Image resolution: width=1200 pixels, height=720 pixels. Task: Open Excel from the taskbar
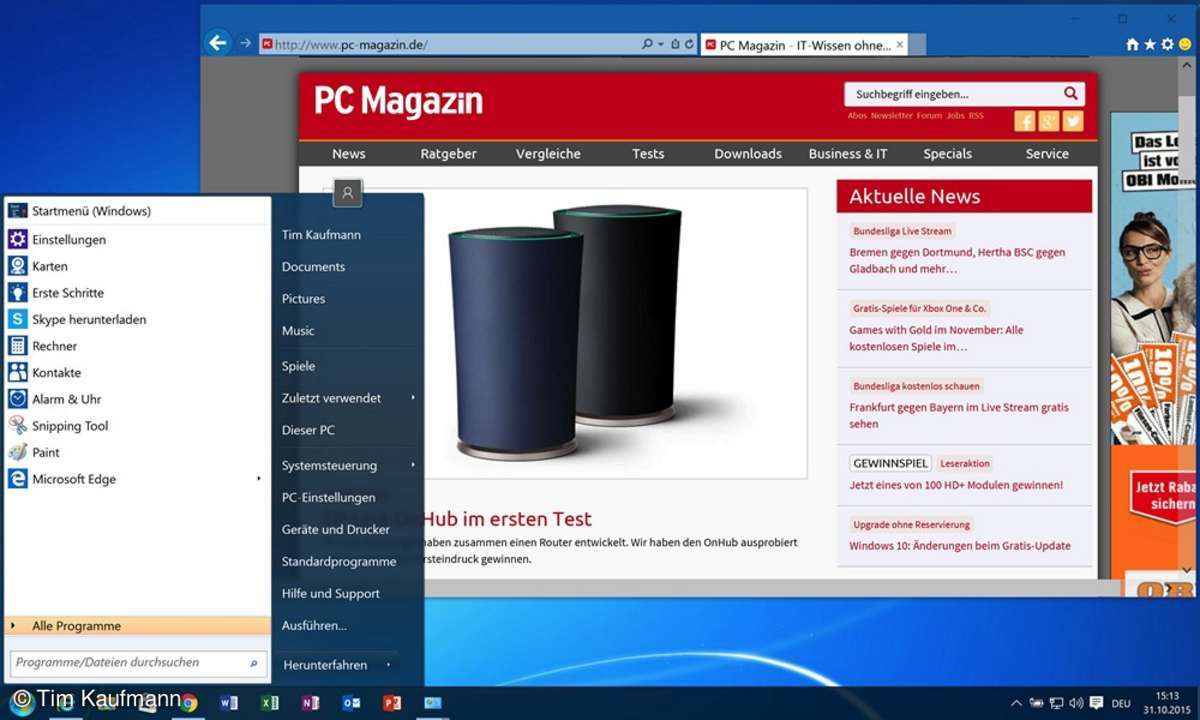tap(270, 703)
